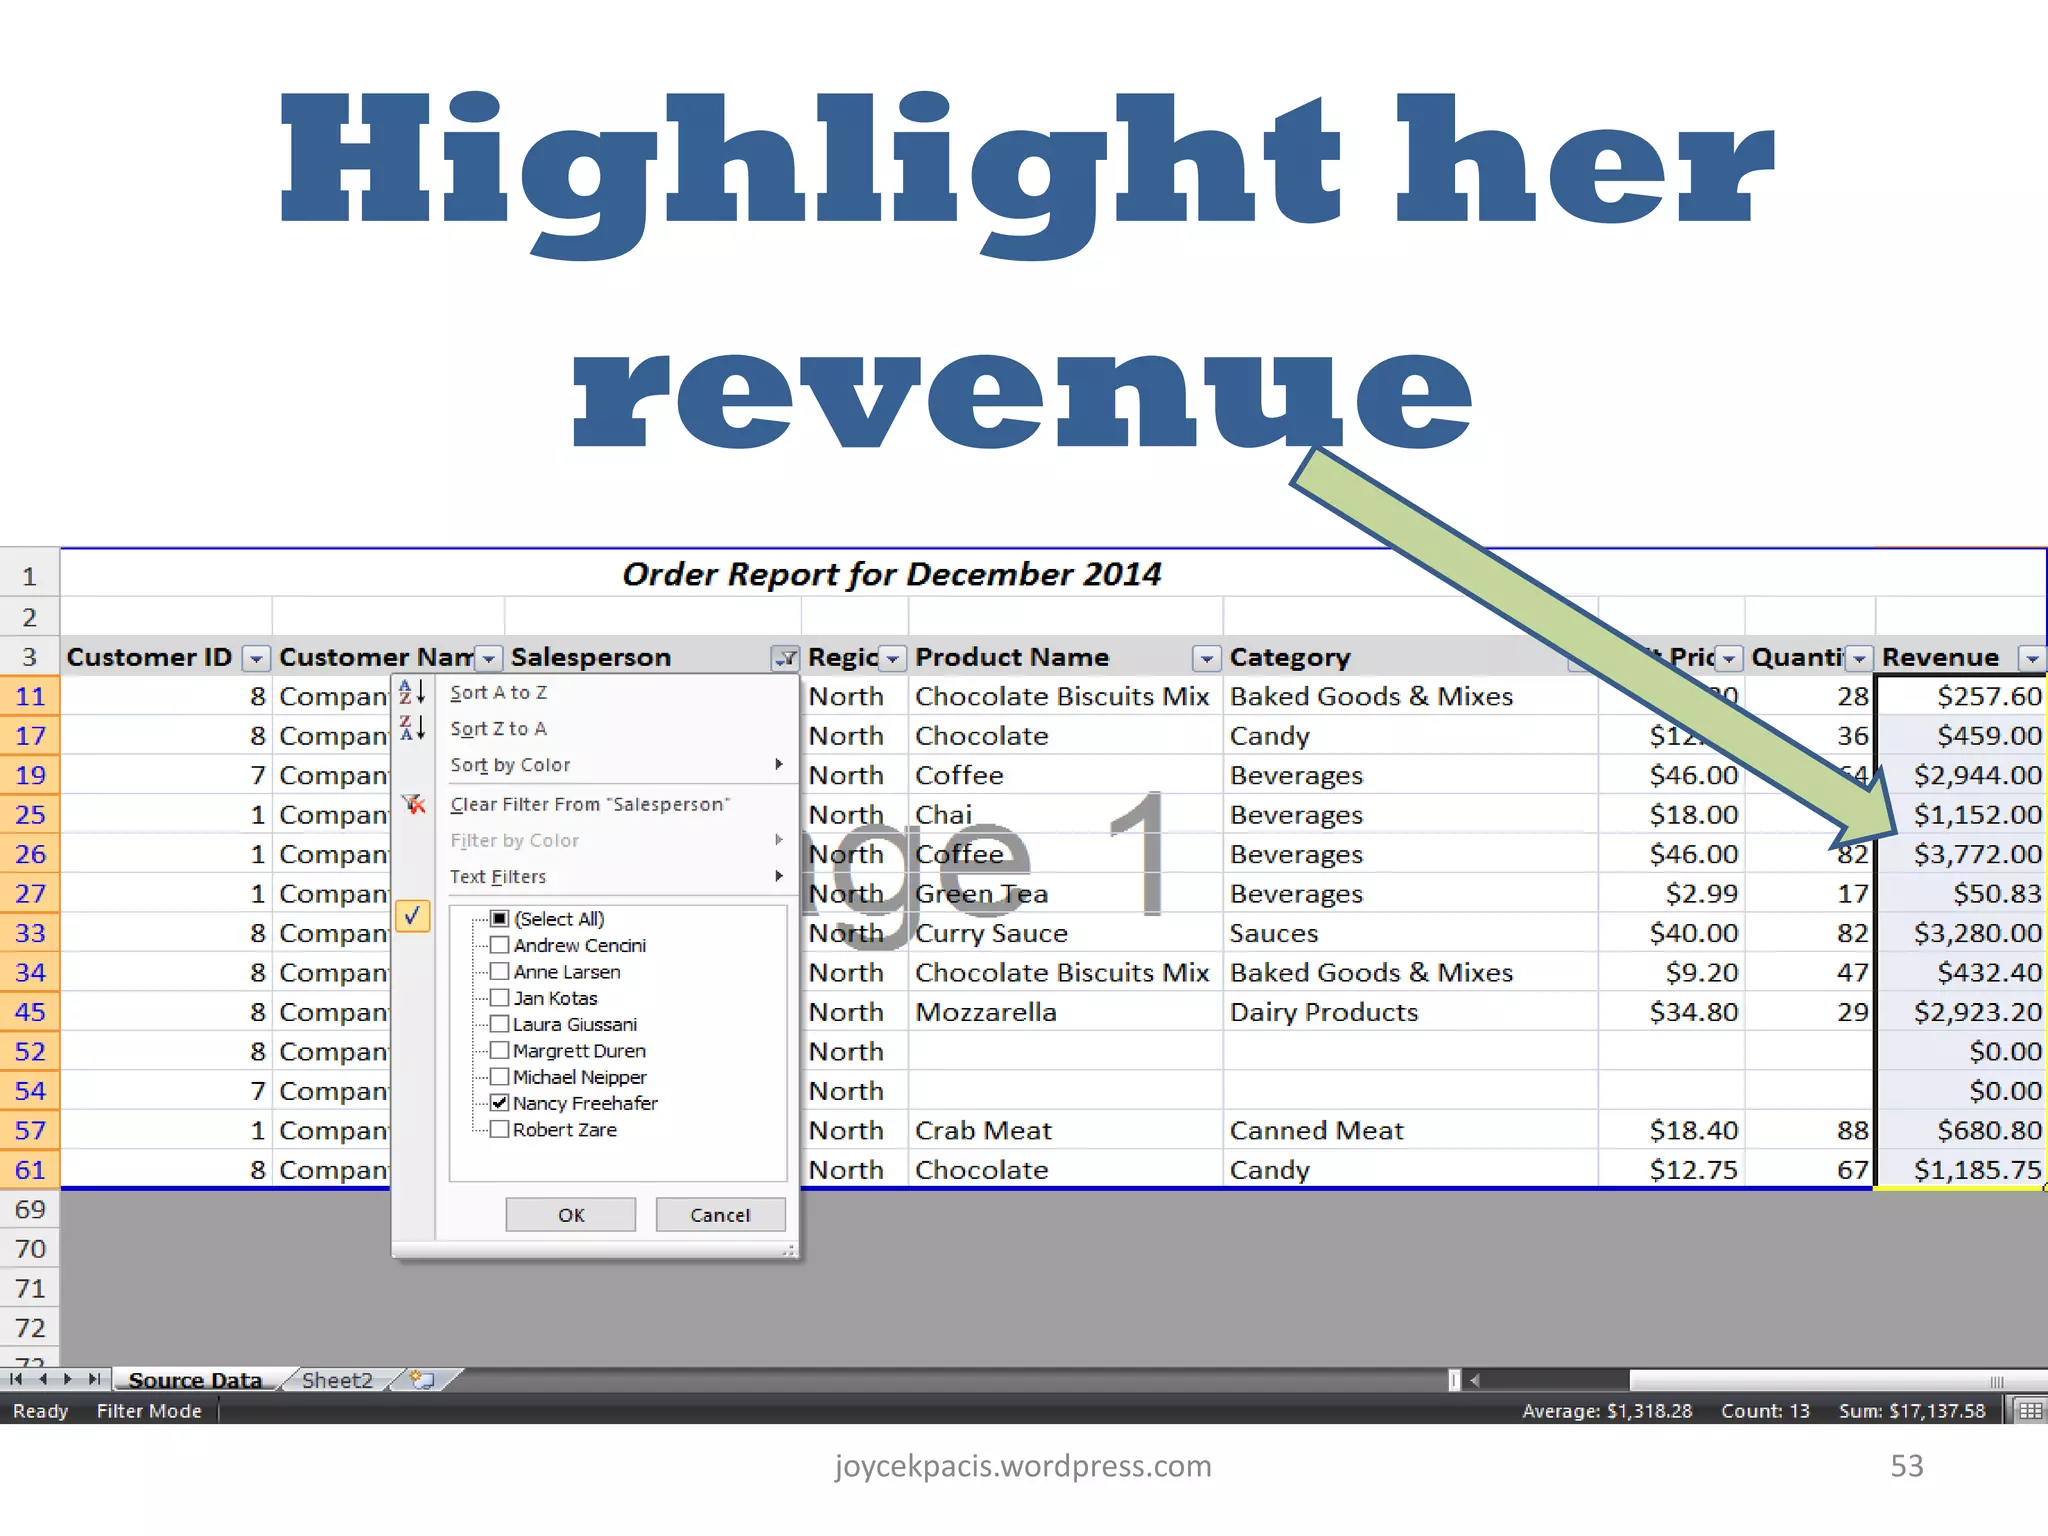Click the $257.60 revenue cell
The width and height of the screenshot is (2048, 1536).
1961,696
